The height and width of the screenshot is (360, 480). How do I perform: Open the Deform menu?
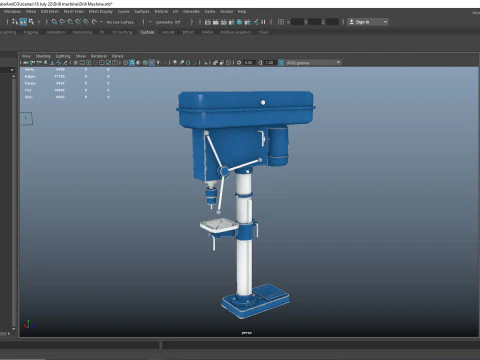click(161, 12)
